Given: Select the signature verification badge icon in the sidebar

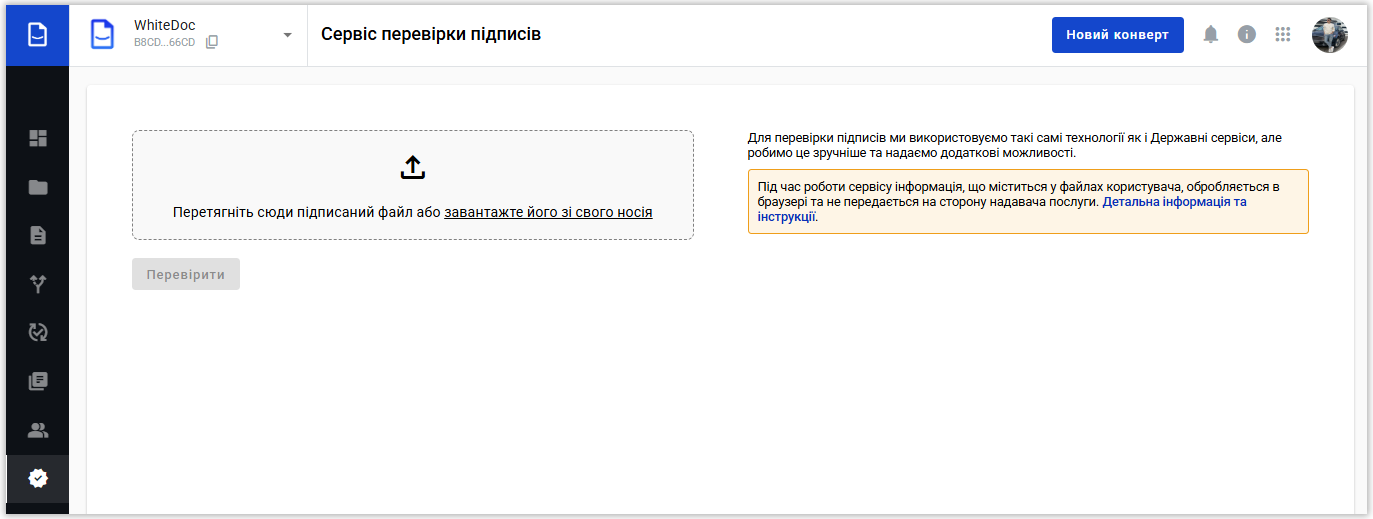Looking at the screenshot, I should pos(38,479).
